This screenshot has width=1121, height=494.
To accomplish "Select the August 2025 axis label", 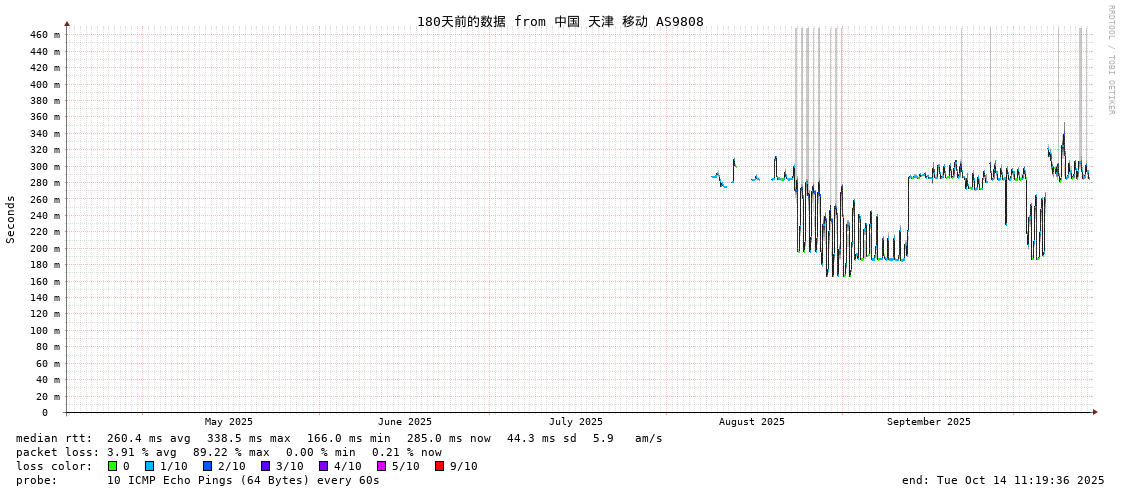I will [x=752, y=422].
